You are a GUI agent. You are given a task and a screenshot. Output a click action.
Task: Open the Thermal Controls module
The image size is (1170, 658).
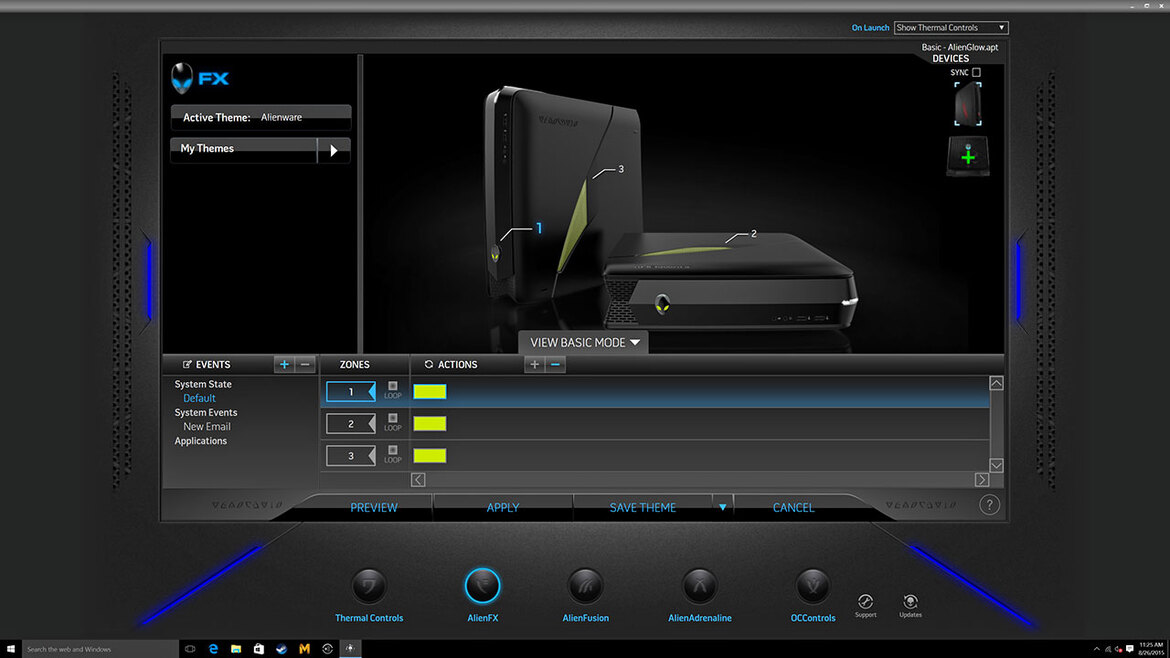pyautogui.click(x=369, y=586)
